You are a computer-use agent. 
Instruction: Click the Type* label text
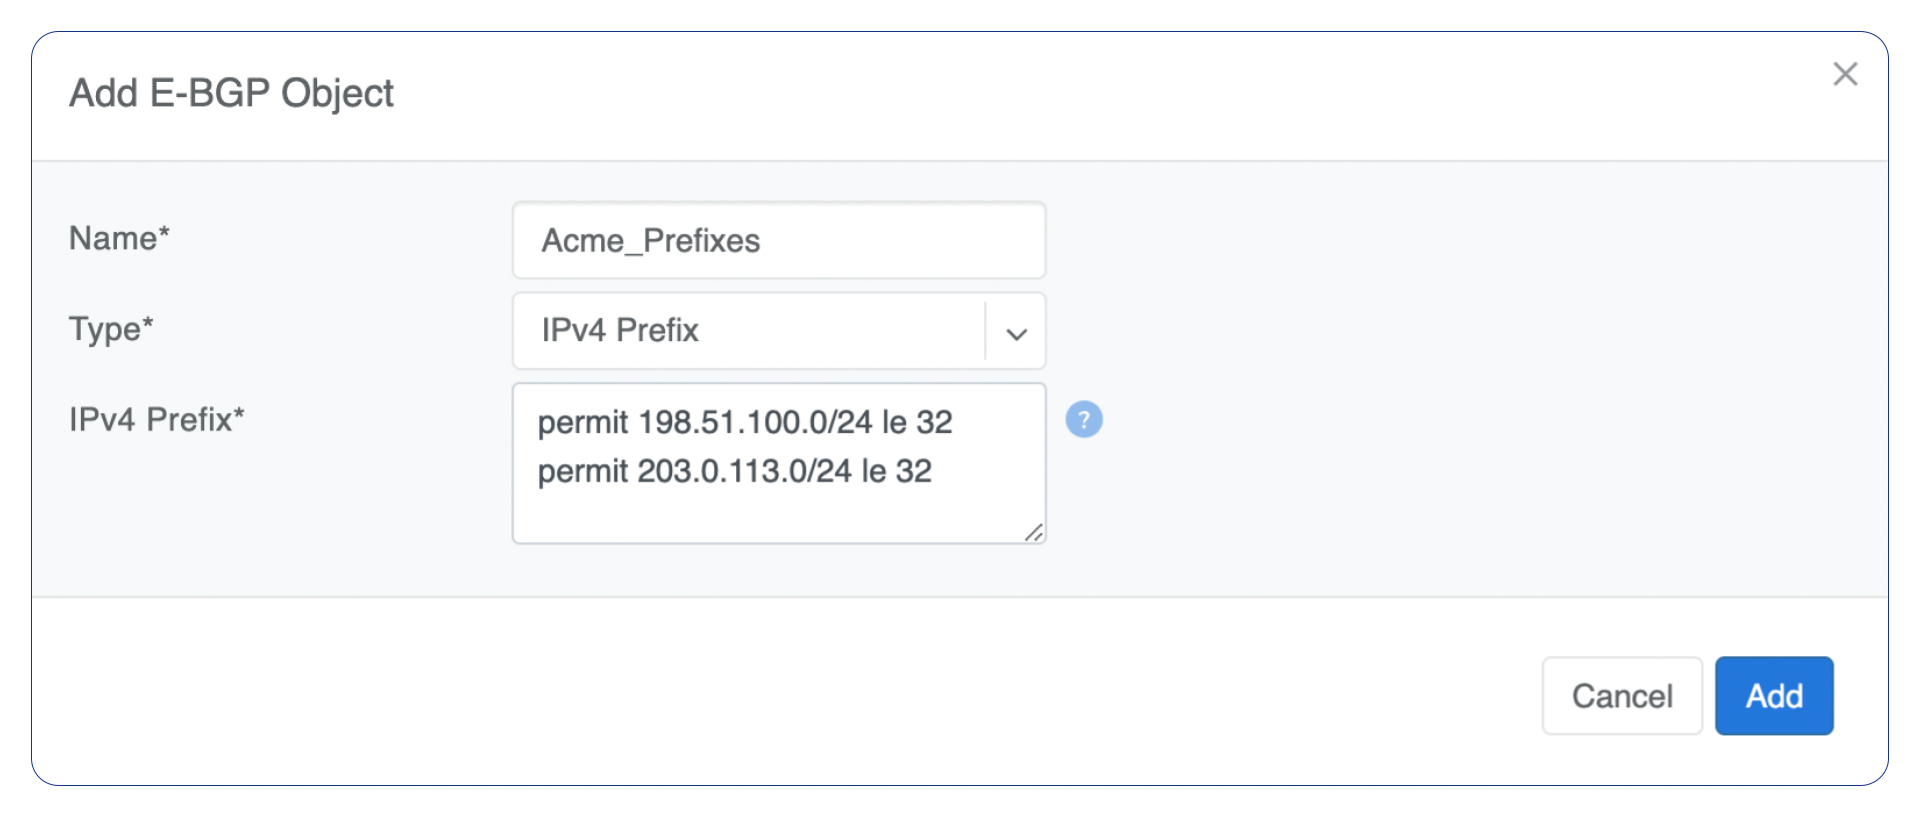click(x=110, y=330)
